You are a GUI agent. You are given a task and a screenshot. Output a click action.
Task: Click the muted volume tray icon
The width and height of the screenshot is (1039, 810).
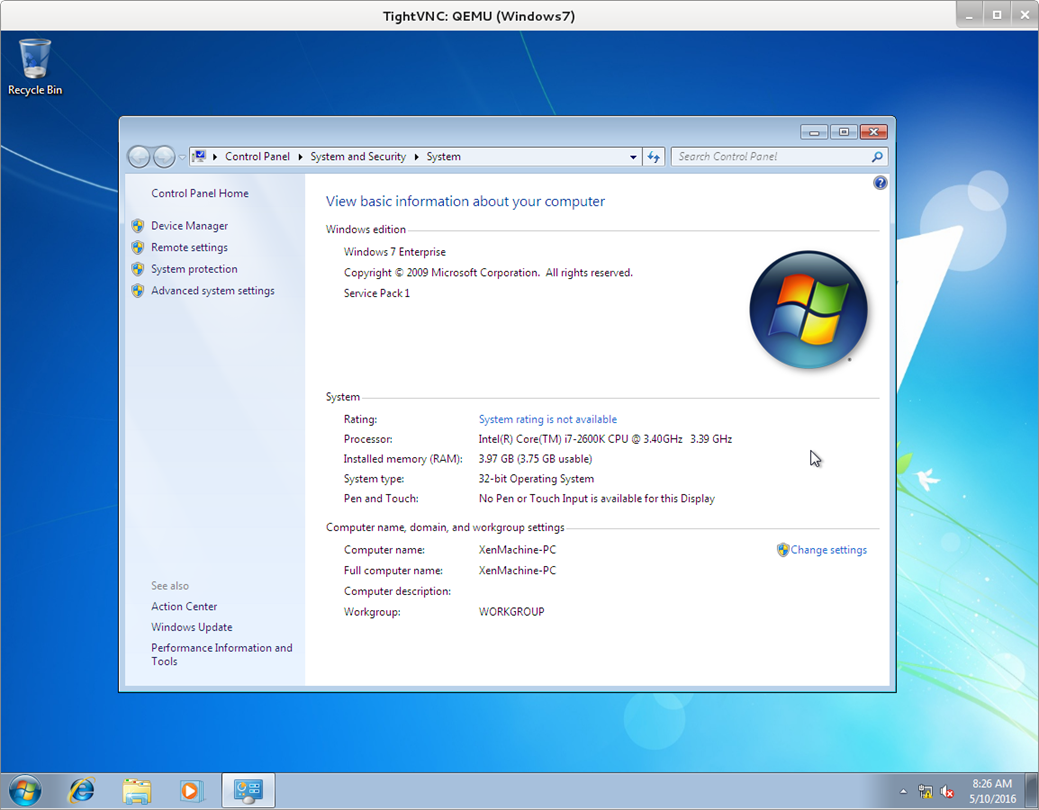pos(946,791)
